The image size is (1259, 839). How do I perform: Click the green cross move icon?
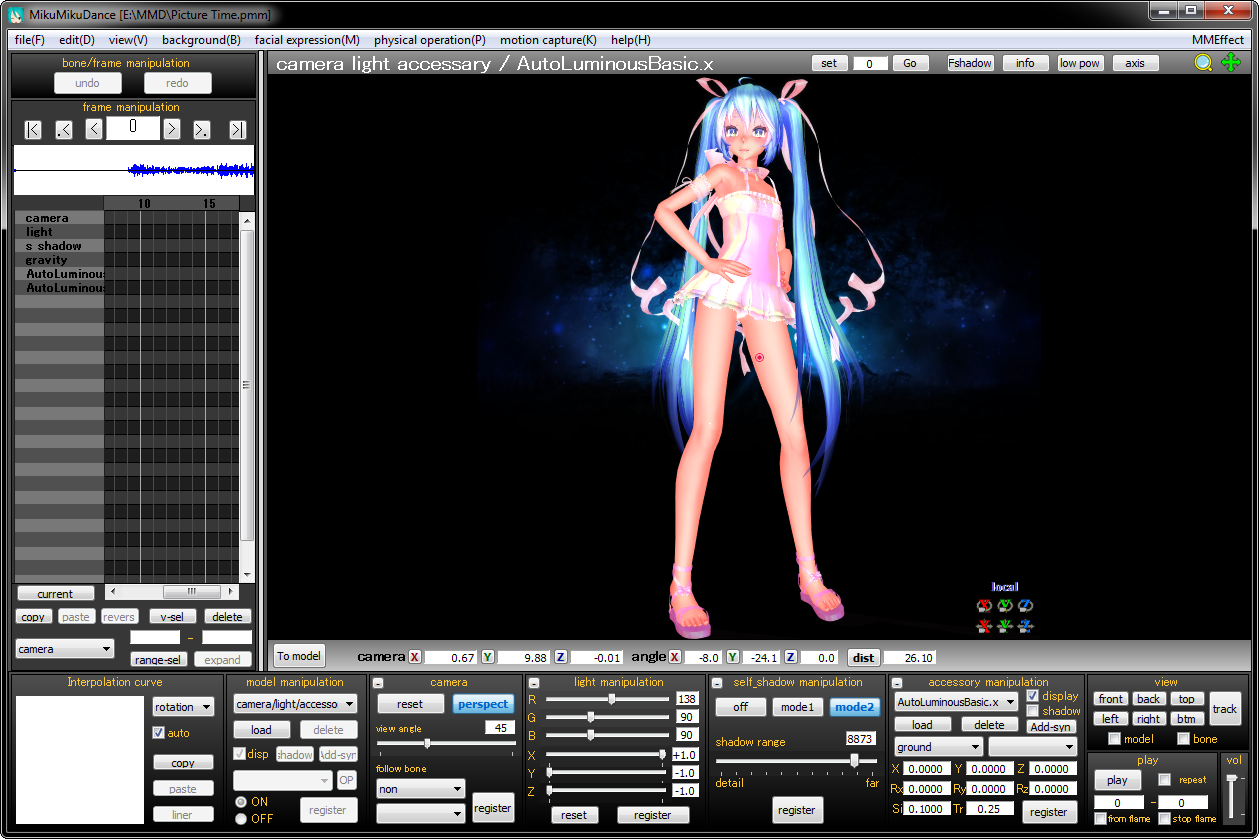1231,63
